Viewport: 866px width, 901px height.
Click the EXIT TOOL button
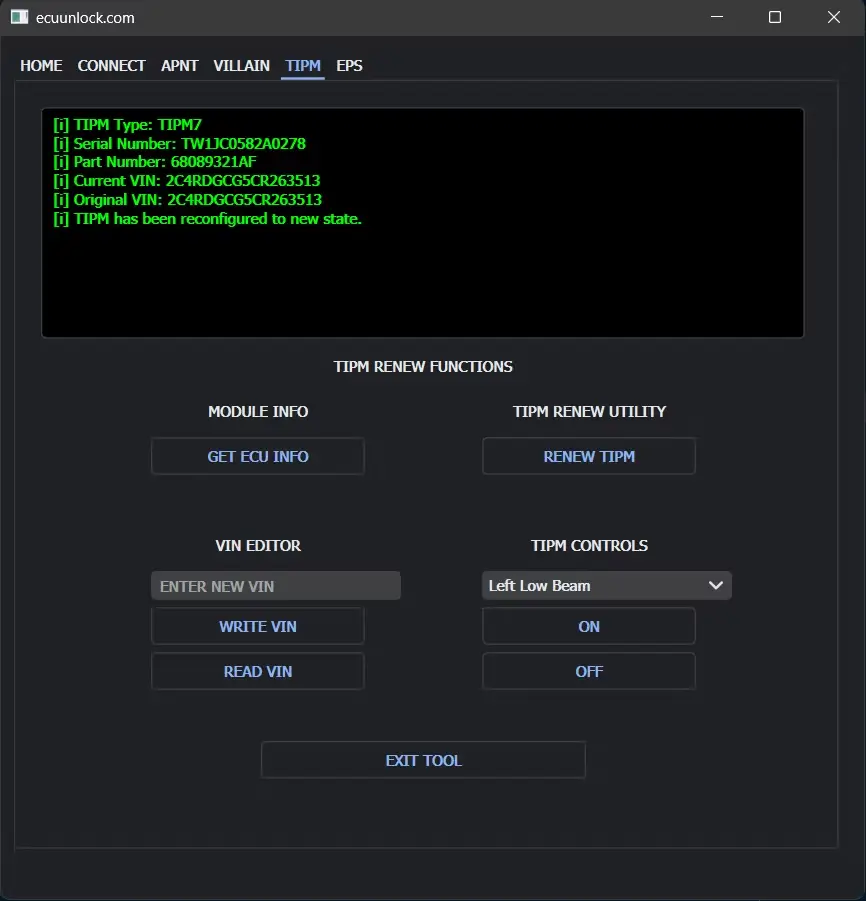click(x=423, y=761)
